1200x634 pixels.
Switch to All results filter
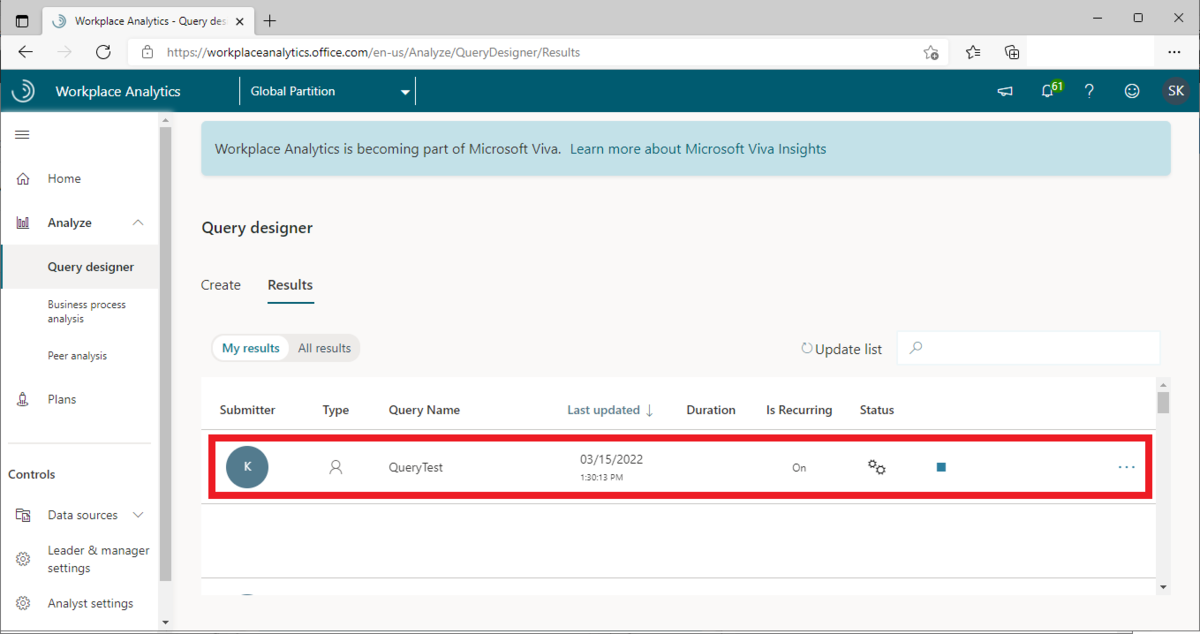[324, 348]
